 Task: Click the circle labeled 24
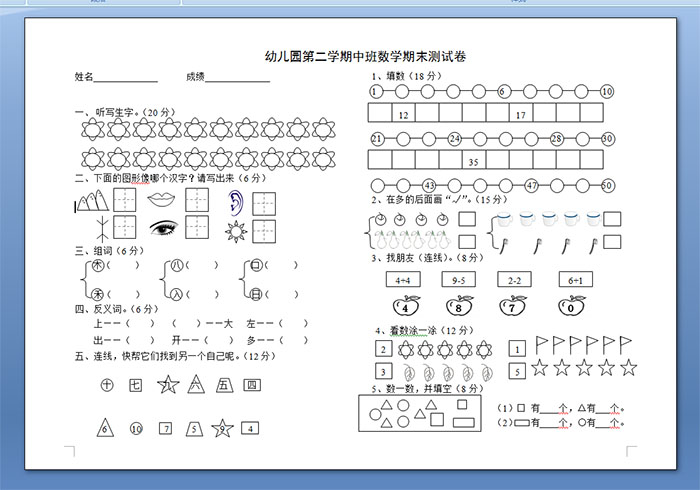(454, 139)
